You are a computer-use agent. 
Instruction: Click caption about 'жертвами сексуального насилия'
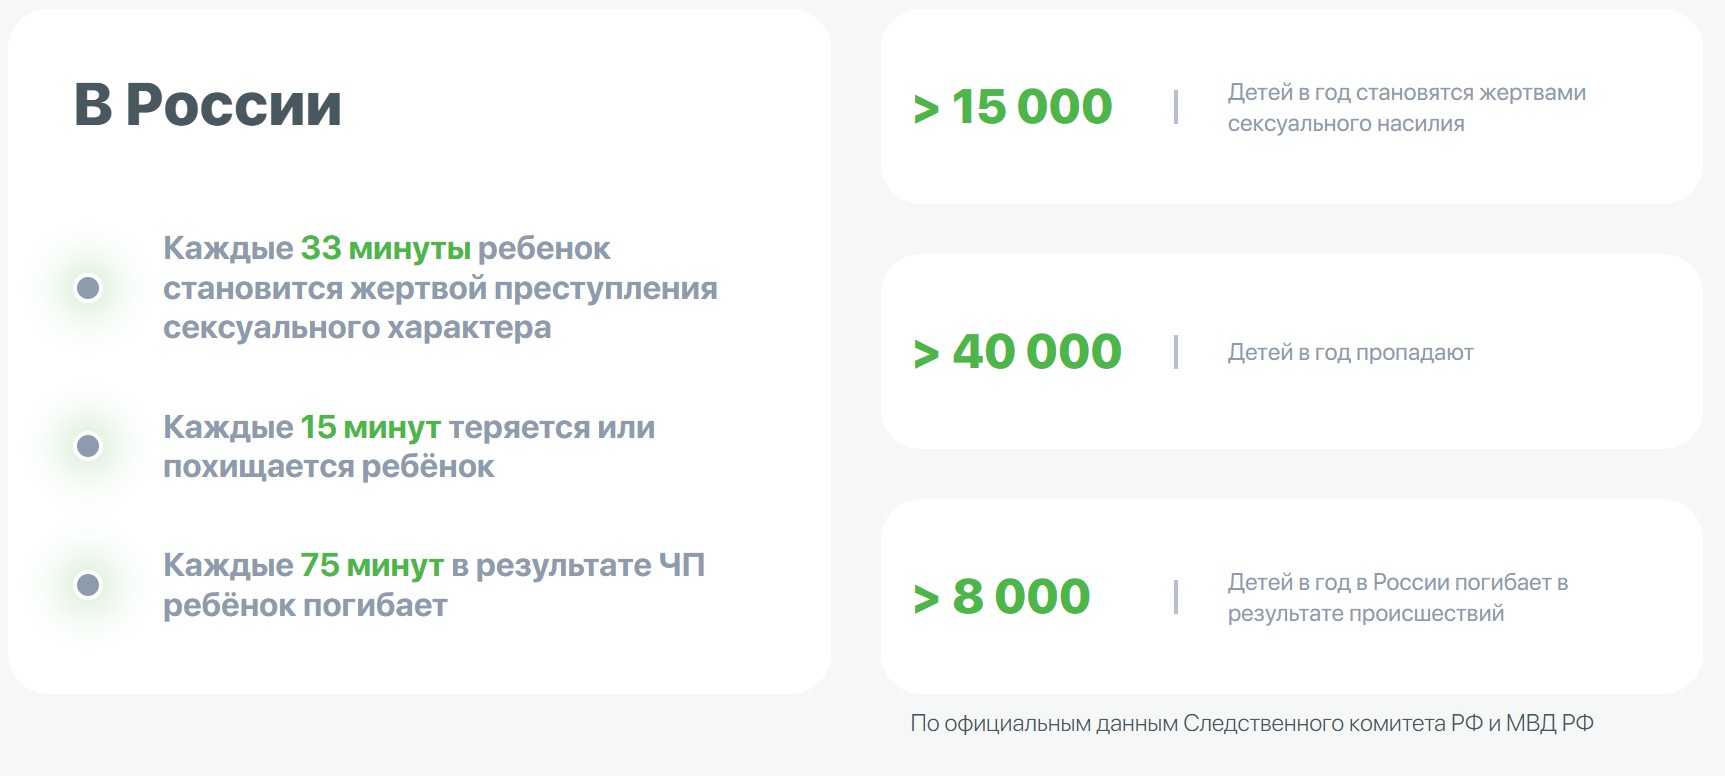point(1406,108)
